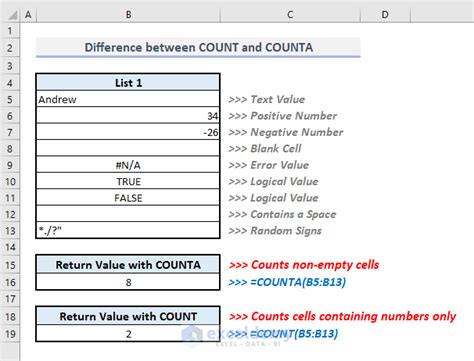Click 'Return Value with COUNT' header
The image size is (474, 361).
128,316
